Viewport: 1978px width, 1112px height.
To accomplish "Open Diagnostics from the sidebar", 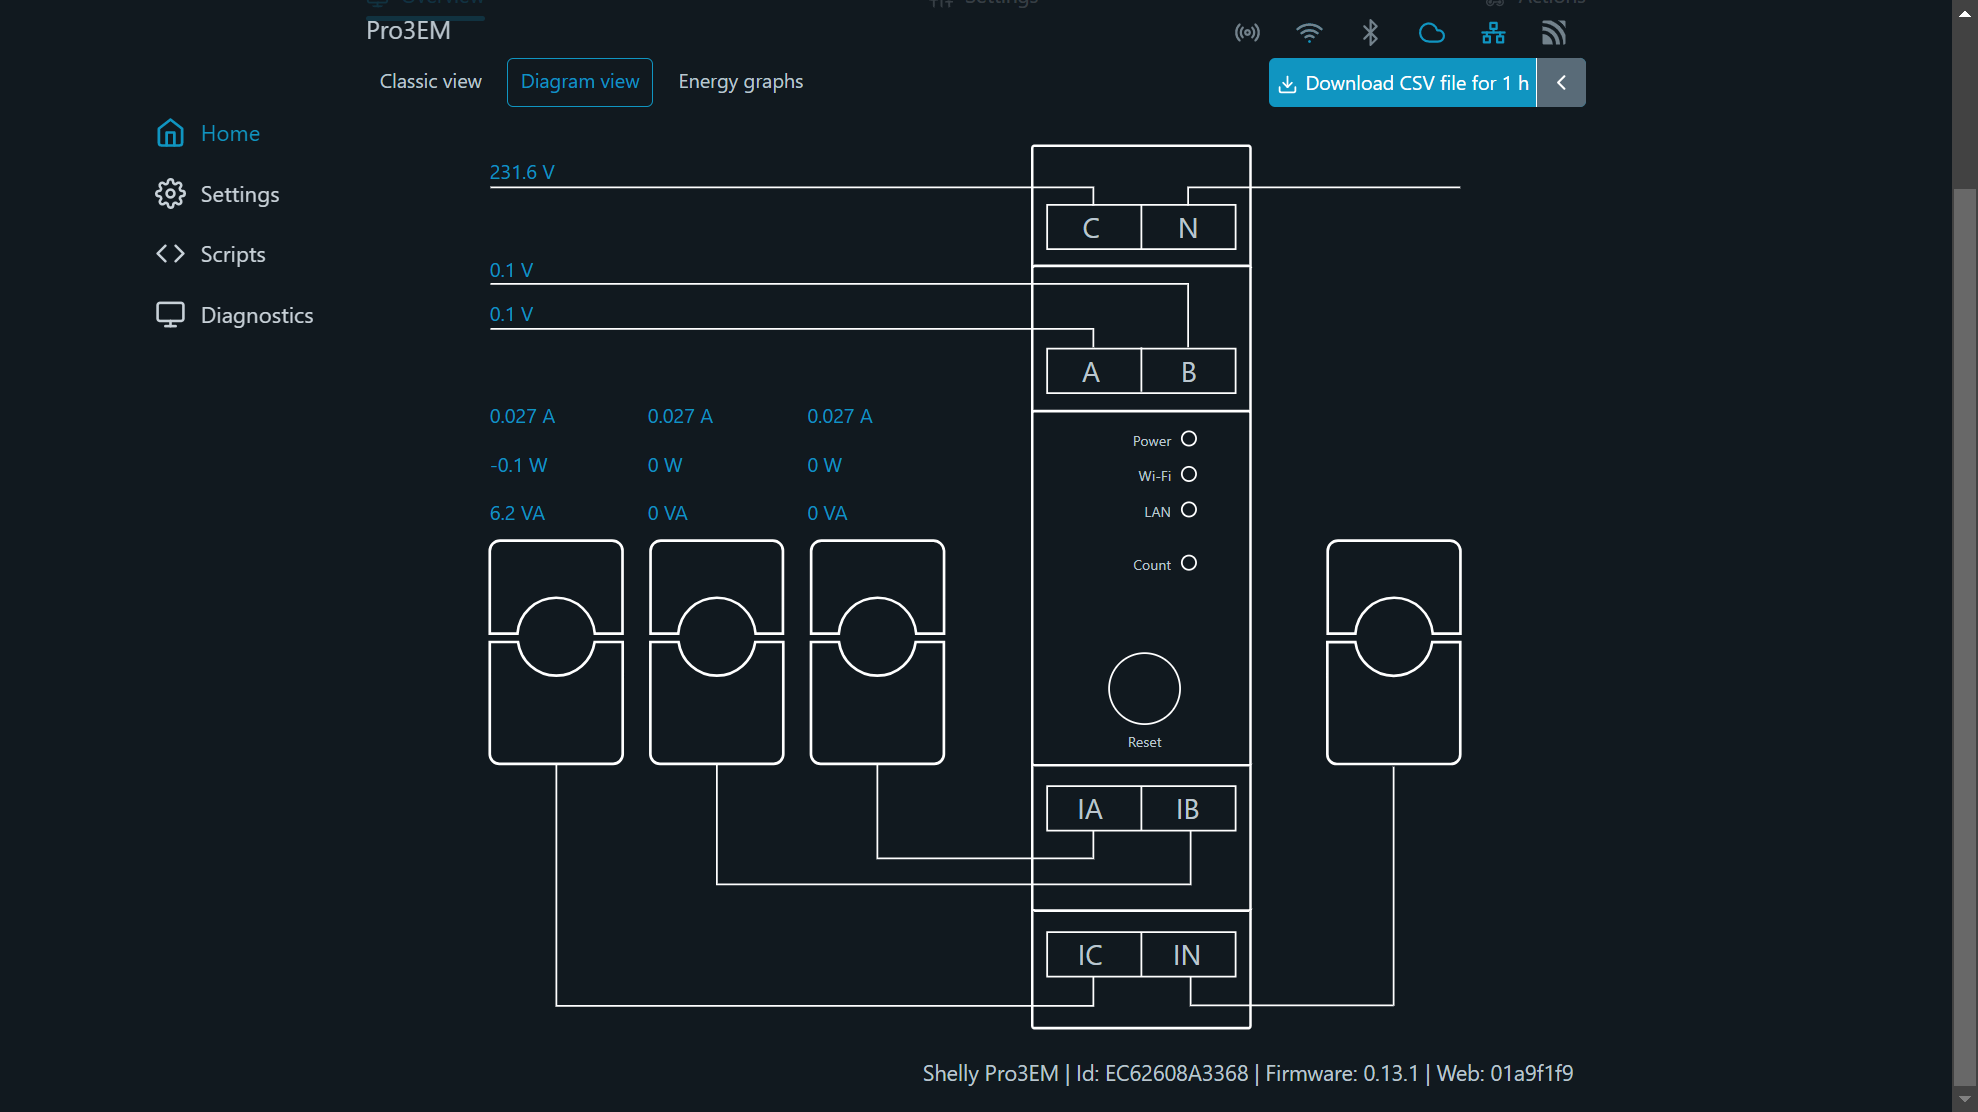I will point(256,315).
